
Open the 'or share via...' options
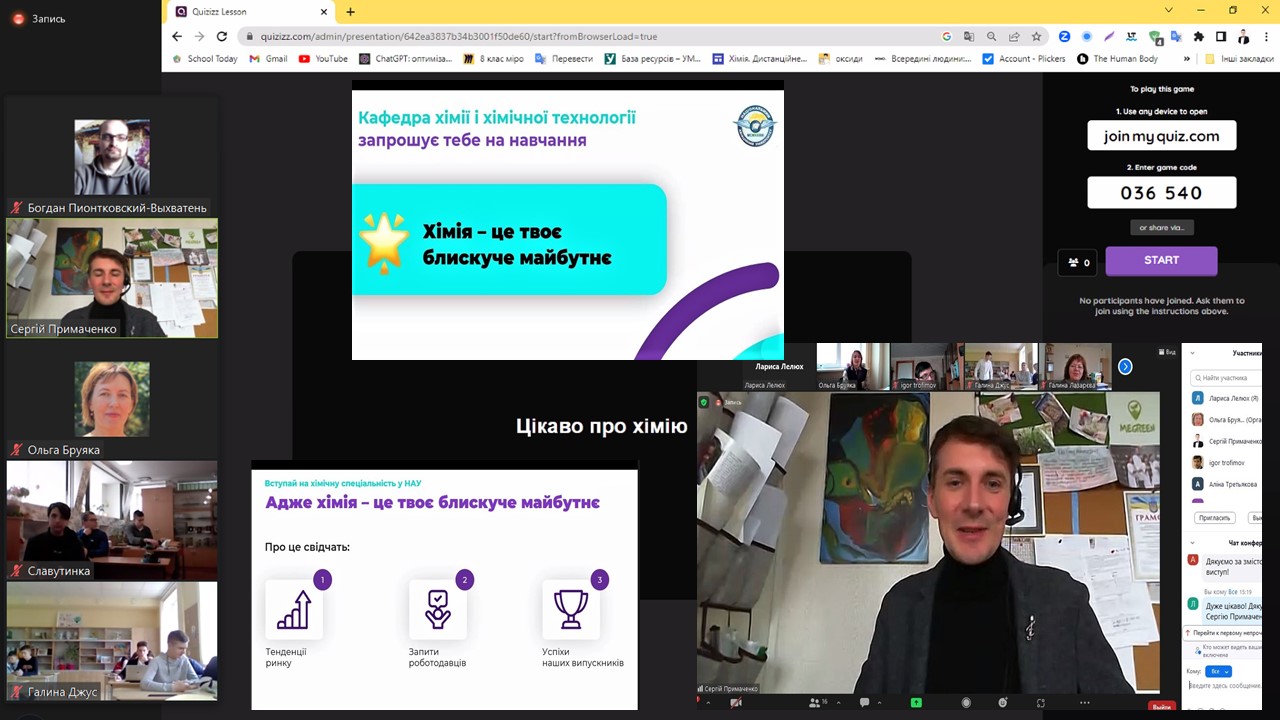coord(1161,228)
